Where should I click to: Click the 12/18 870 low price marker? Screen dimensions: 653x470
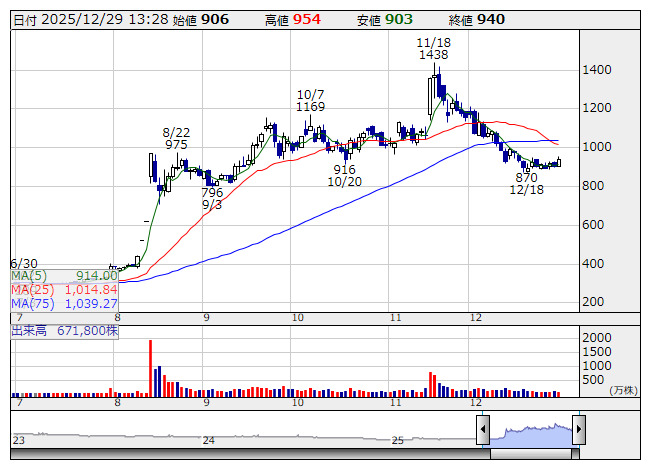[x=526, y=184]
